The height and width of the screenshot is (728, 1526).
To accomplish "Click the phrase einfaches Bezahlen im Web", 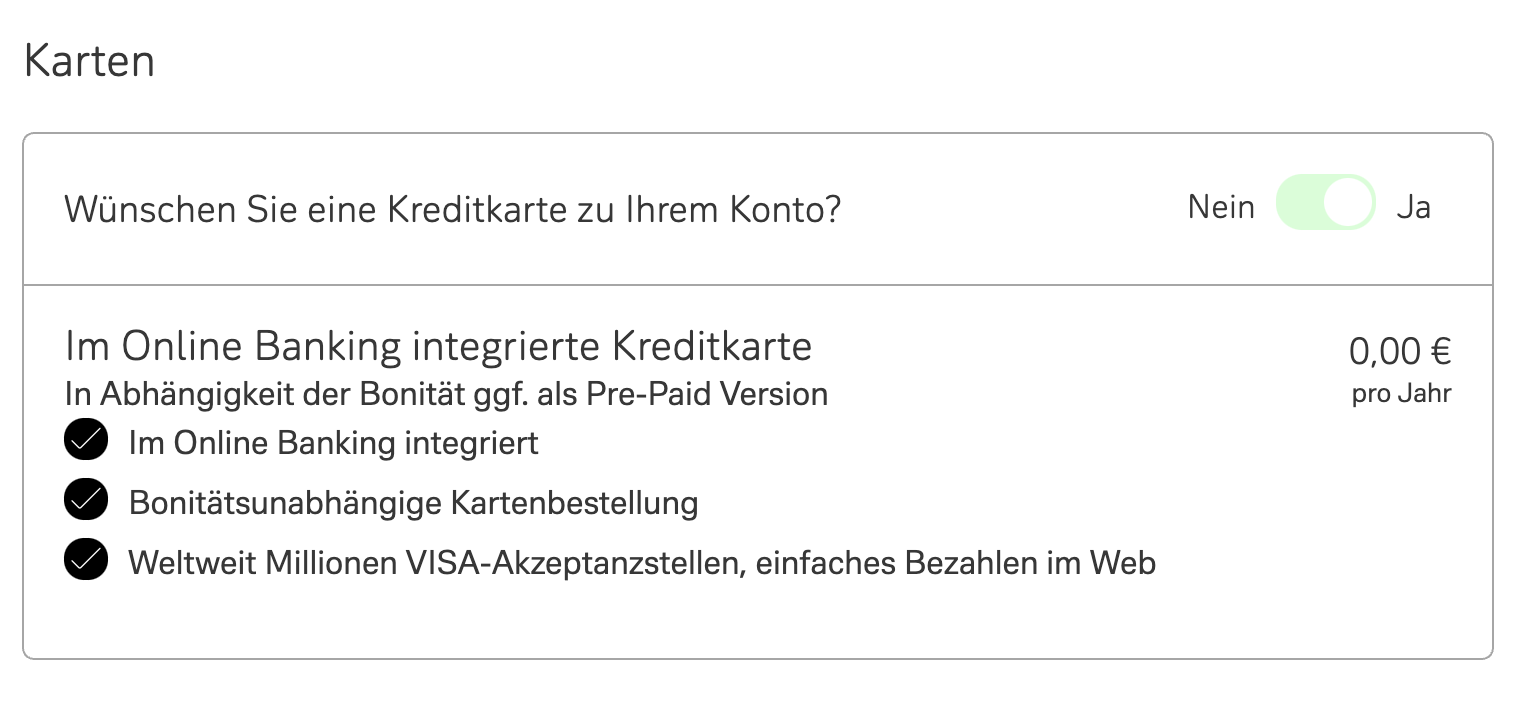I will [x=956, y=562].
